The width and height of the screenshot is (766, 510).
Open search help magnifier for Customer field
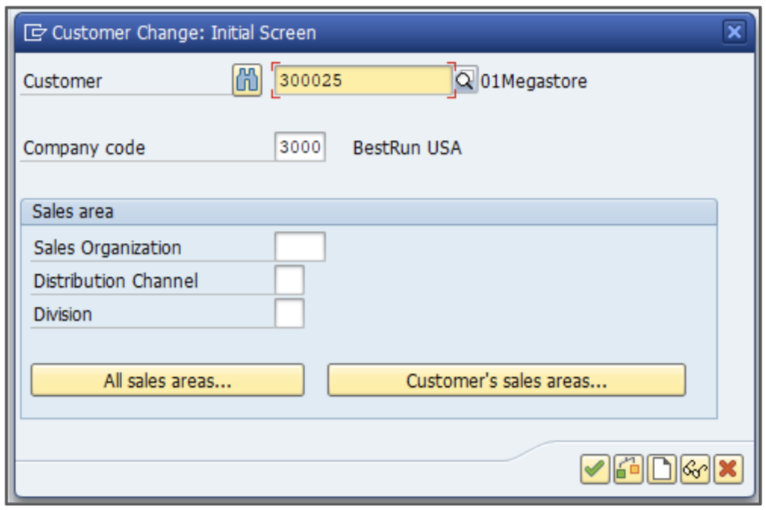coord(466,81)
